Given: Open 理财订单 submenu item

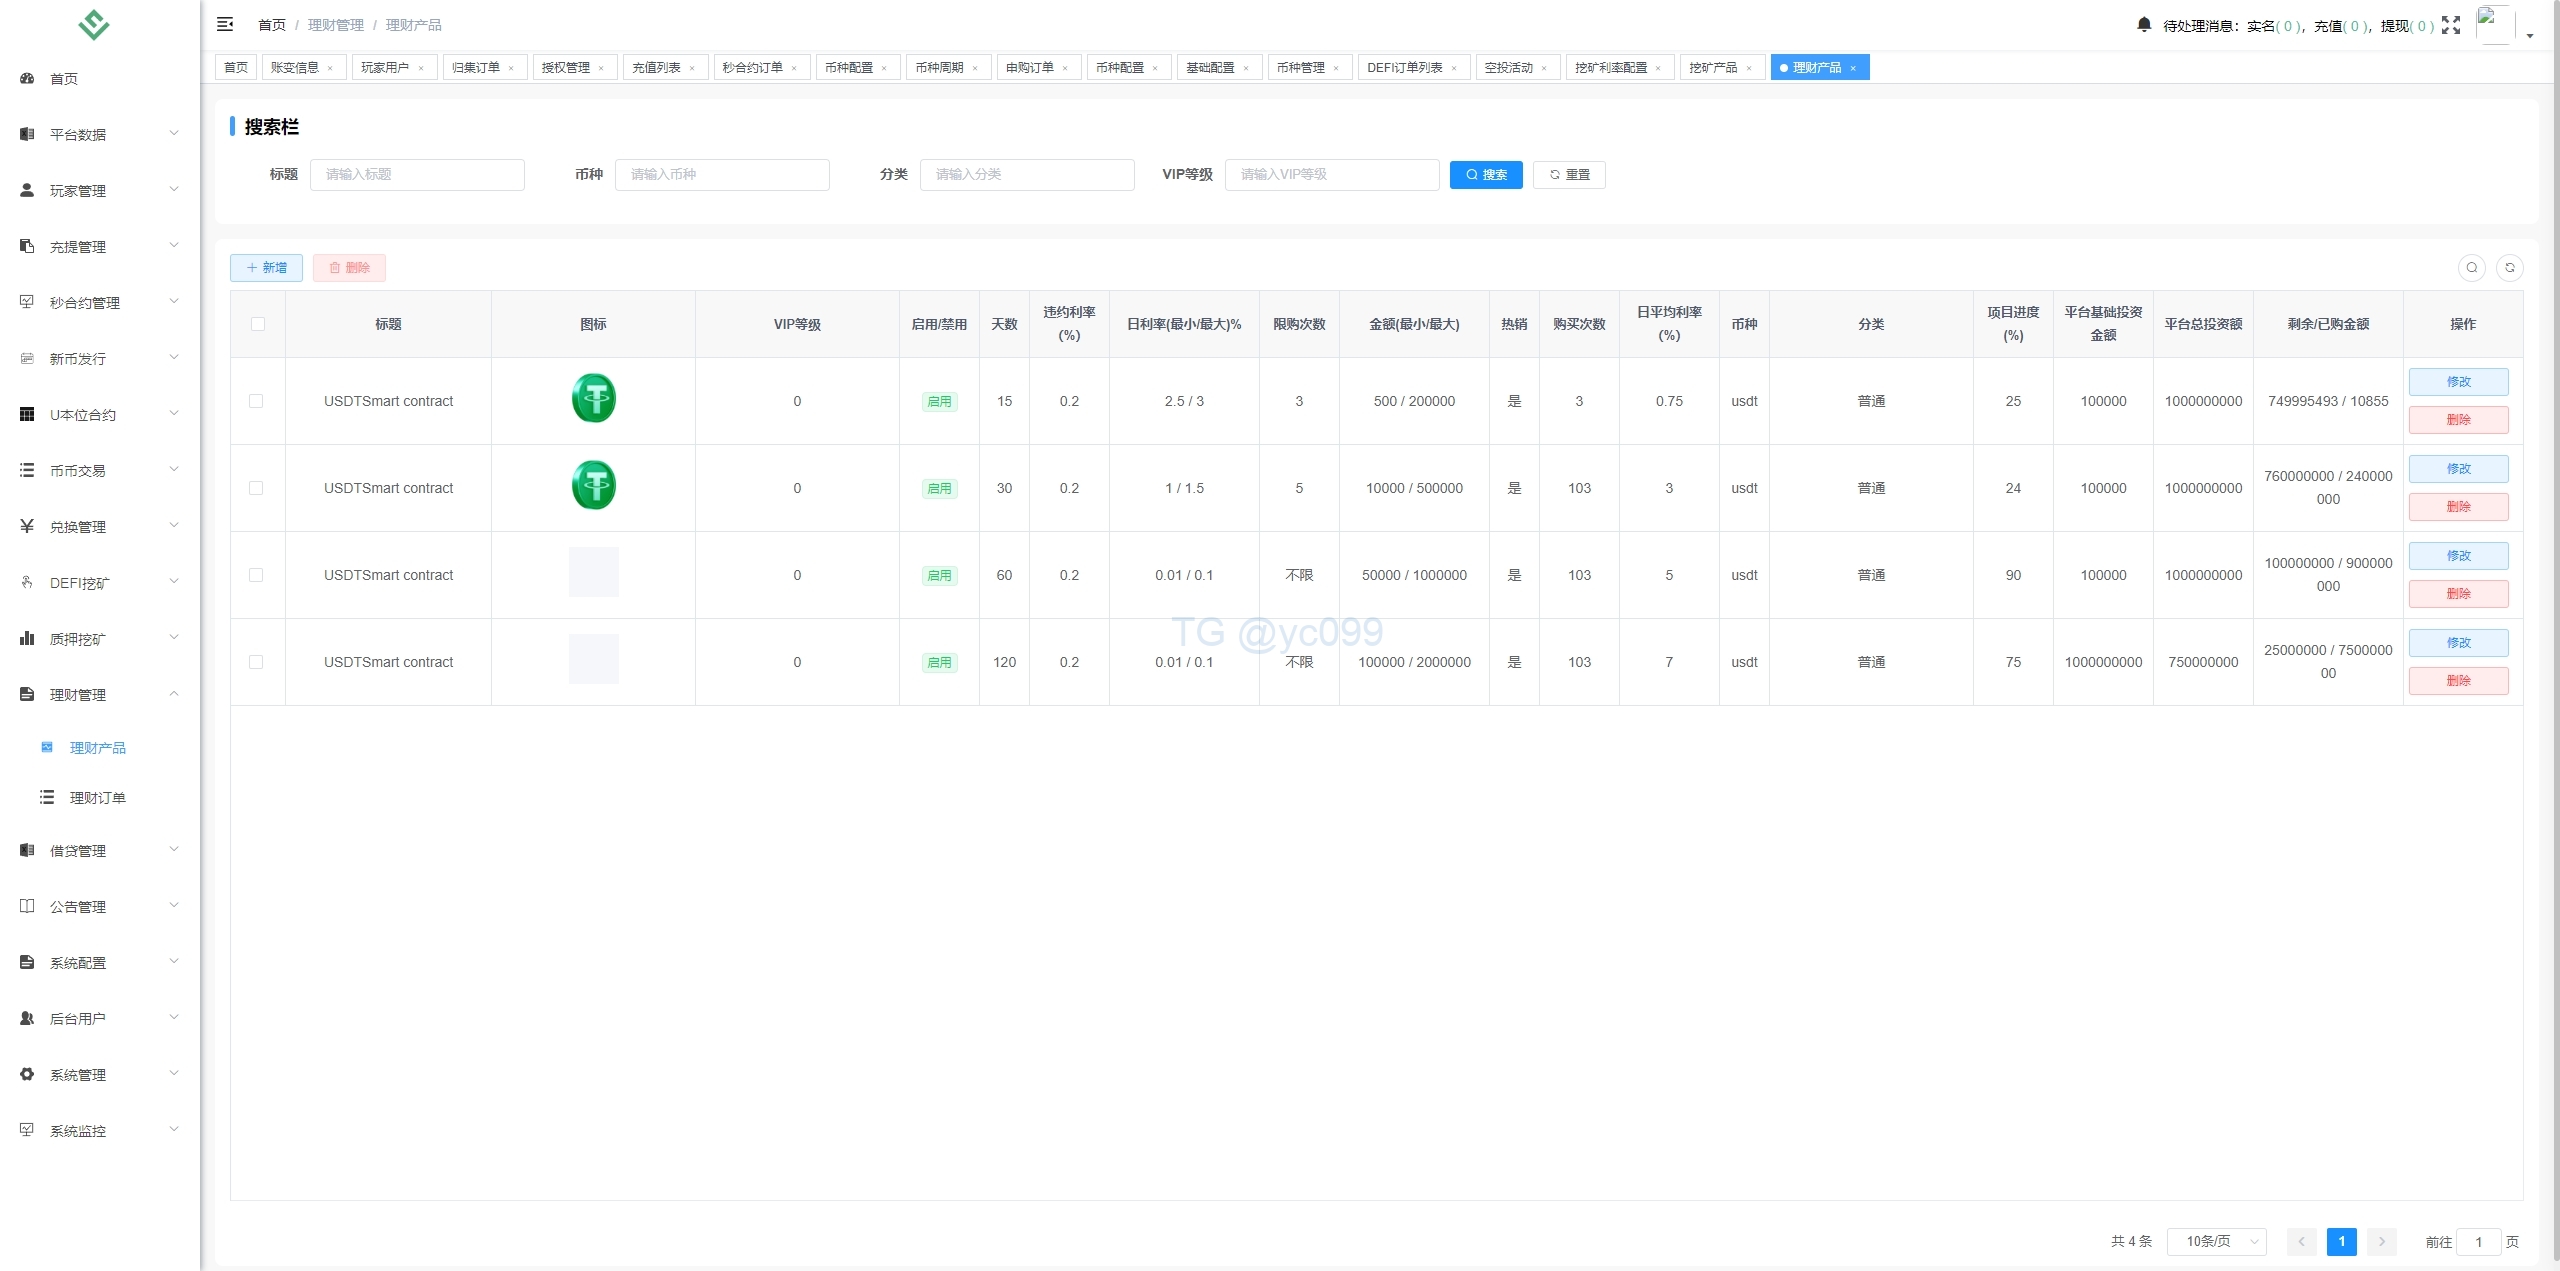Looking at the screenshot, I should click(97, 797).
